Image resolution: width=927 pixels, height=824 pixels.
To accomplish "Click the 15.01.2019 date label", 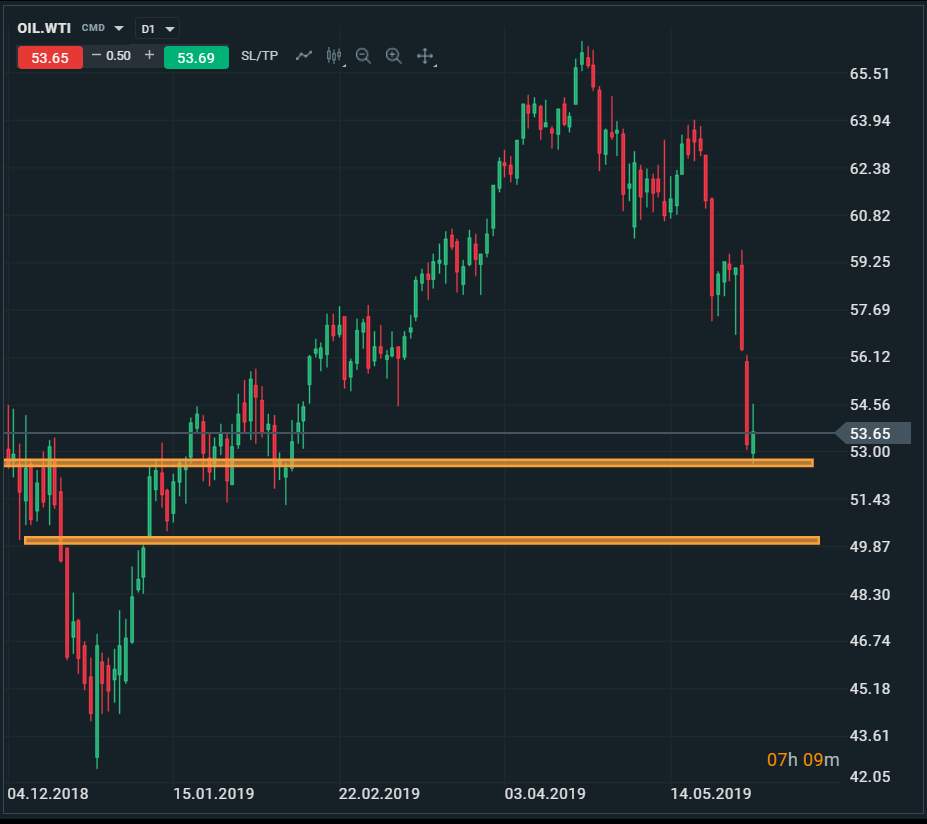I will pyautogui.click(x=214, y=794).
